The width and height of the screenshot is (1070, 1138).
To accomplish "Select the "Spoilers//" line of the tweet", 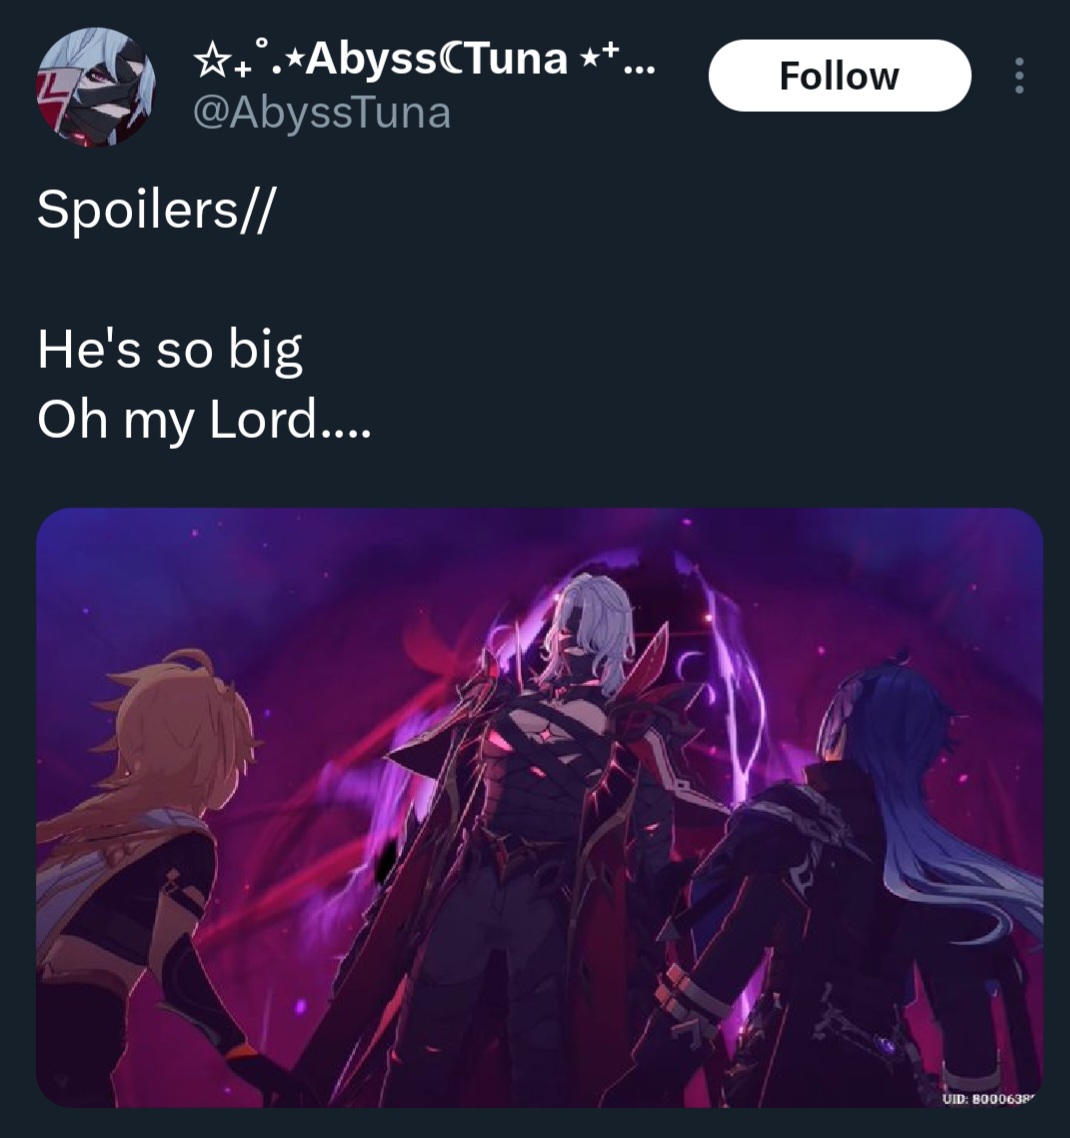I will pyautogui.click(x=156, y=210).
